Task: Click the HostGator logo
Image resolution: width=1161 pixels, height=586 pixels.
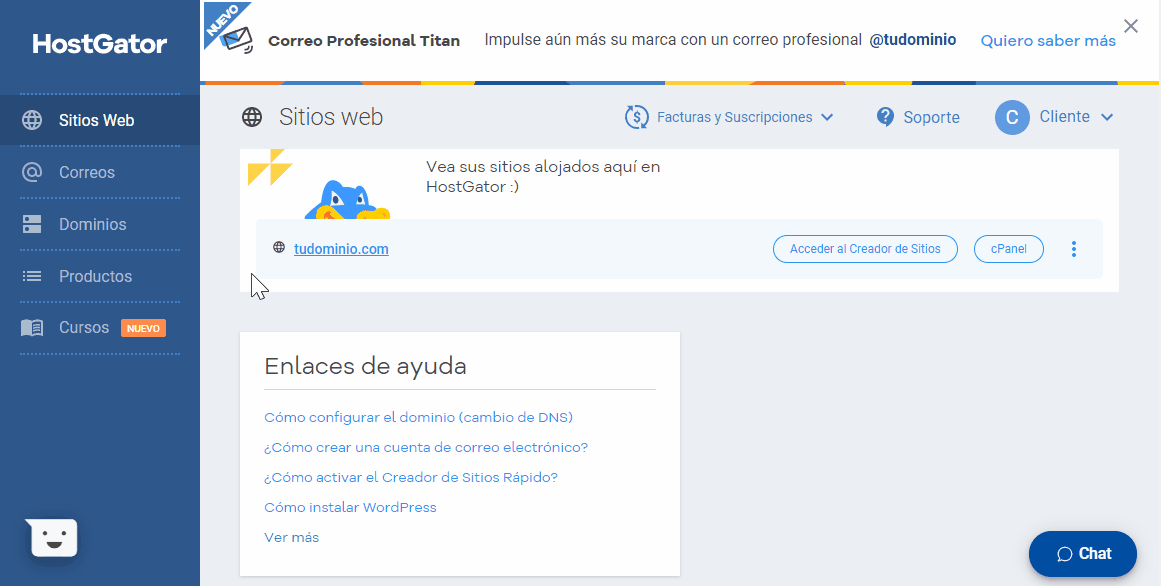Action: [100, 44]
